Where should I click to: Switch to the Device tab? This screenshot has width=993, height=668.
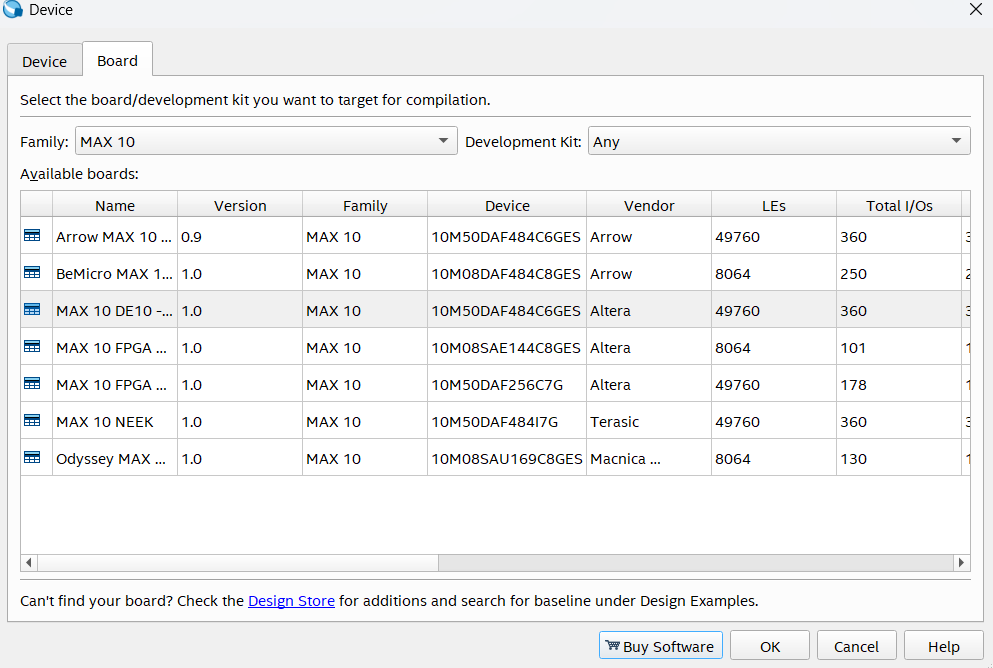(45, 61)
